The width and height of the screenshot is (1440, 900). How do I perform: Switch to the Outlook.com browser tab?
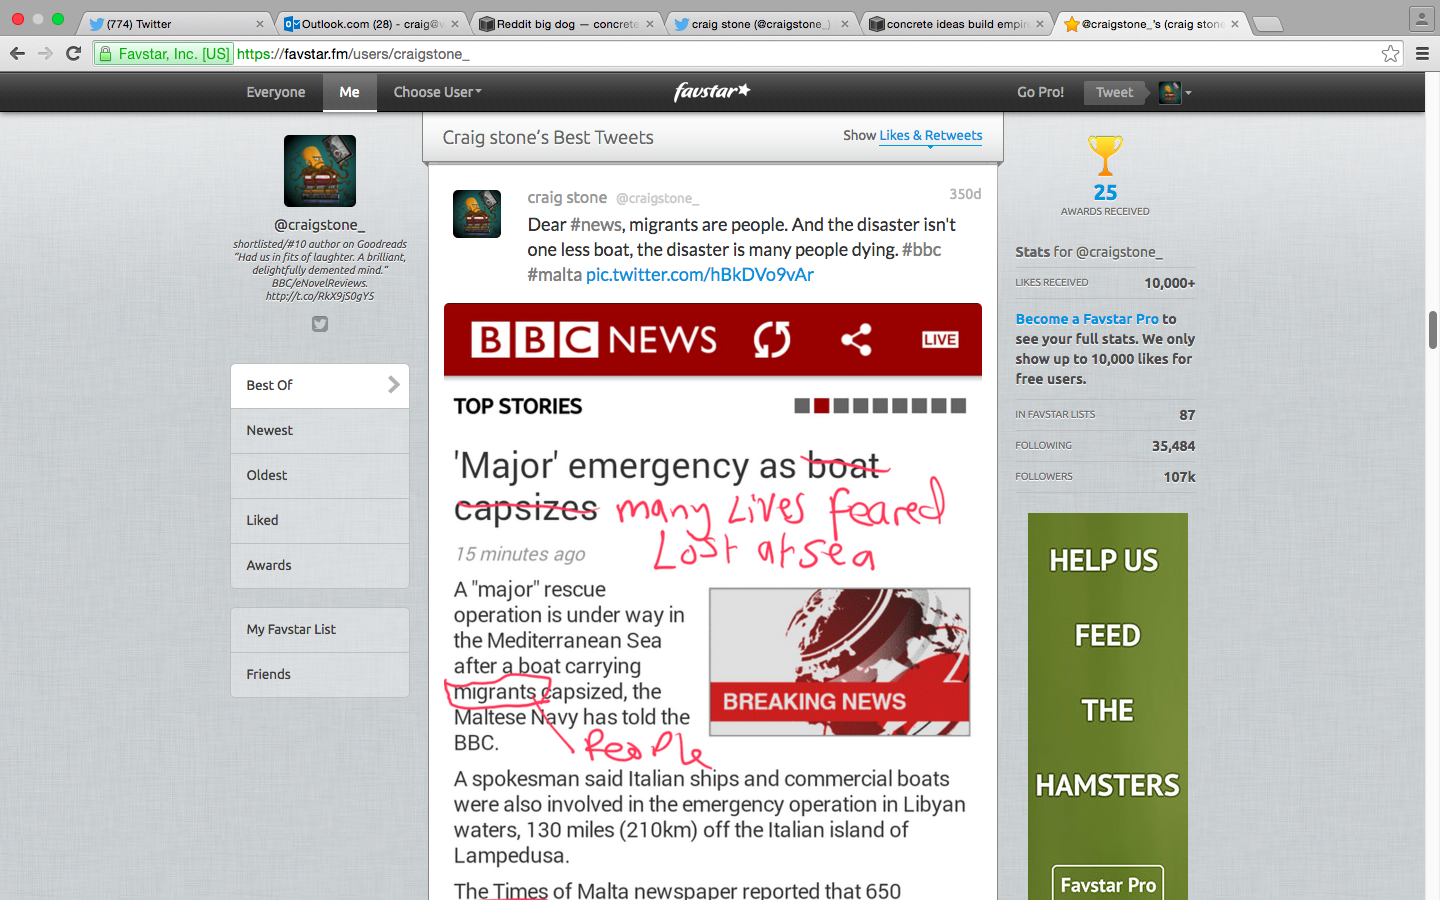(x=371, y=23)
